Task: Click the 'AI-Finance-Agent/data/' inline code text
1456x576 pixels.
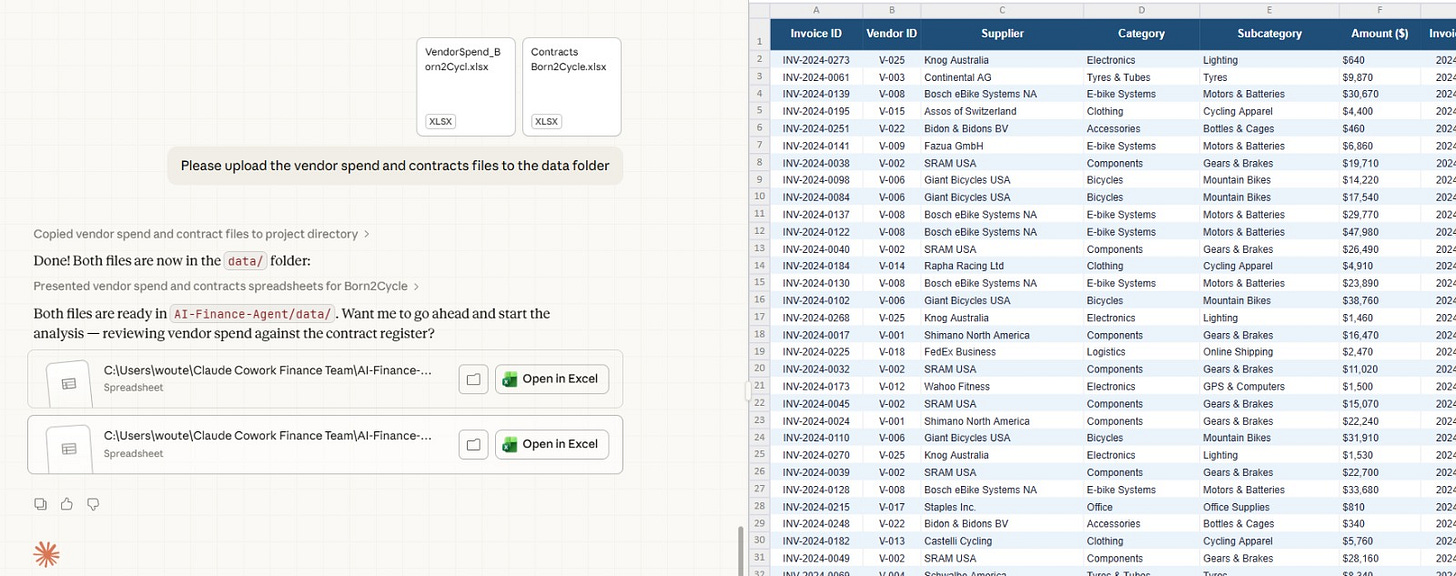Action: pyautogui.click(x=252, y=313)
